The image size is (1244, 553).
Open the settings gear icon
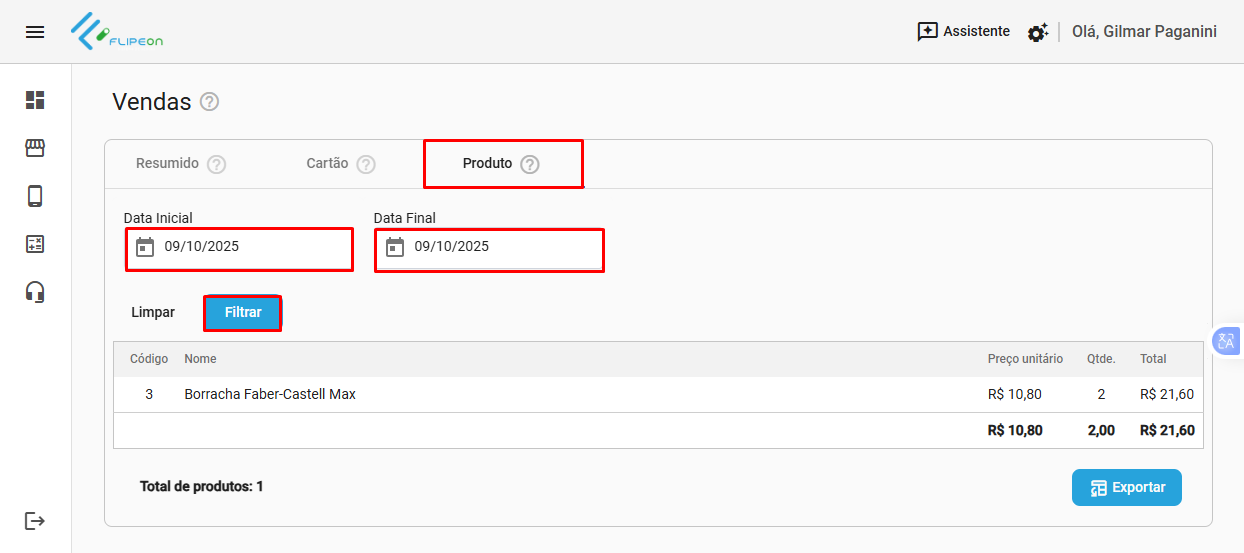1037,32
